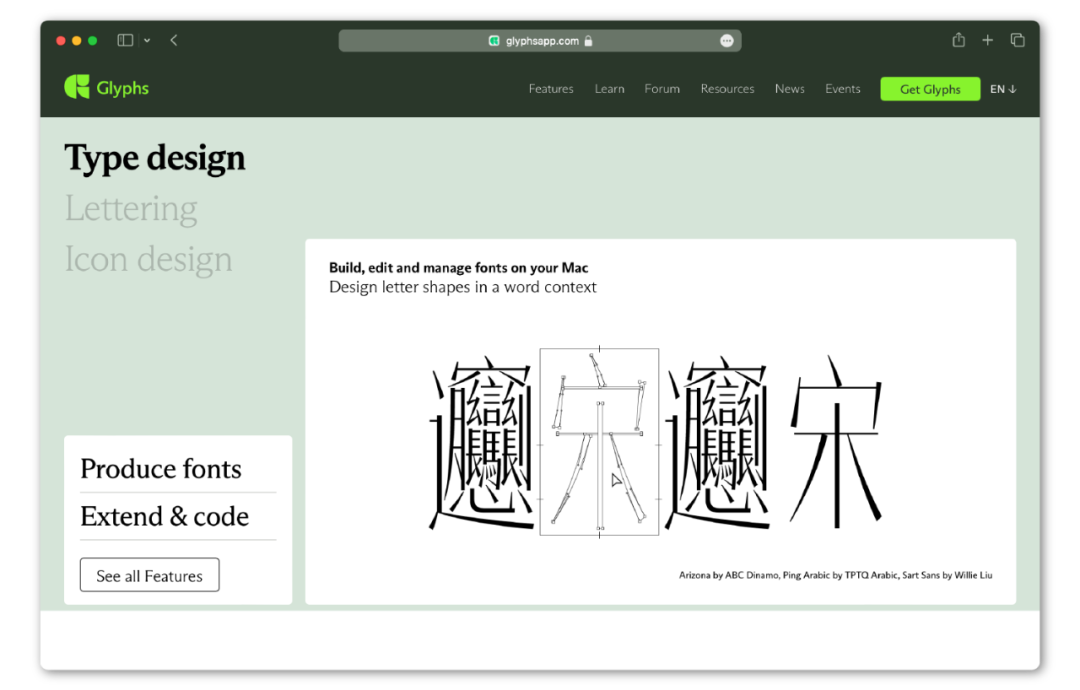The height and width of the screenshot is (690, 1080).
Task: Click the page options ellipsis in address bar
Action: pos(727,41)
